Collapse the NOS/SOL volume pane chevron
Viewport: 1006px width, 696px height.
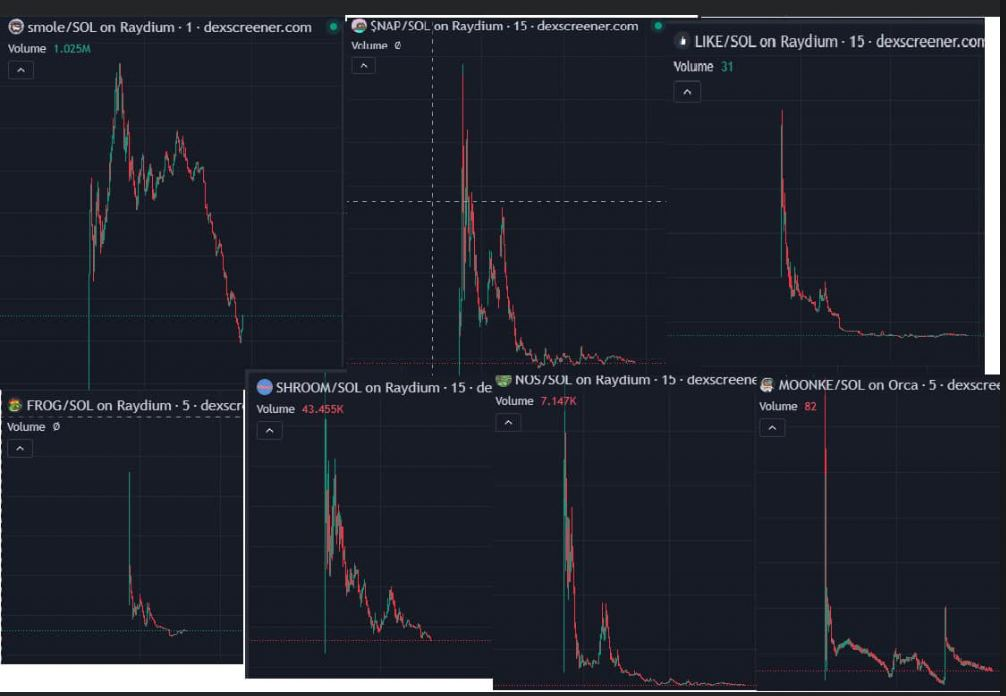pos(508,422)
